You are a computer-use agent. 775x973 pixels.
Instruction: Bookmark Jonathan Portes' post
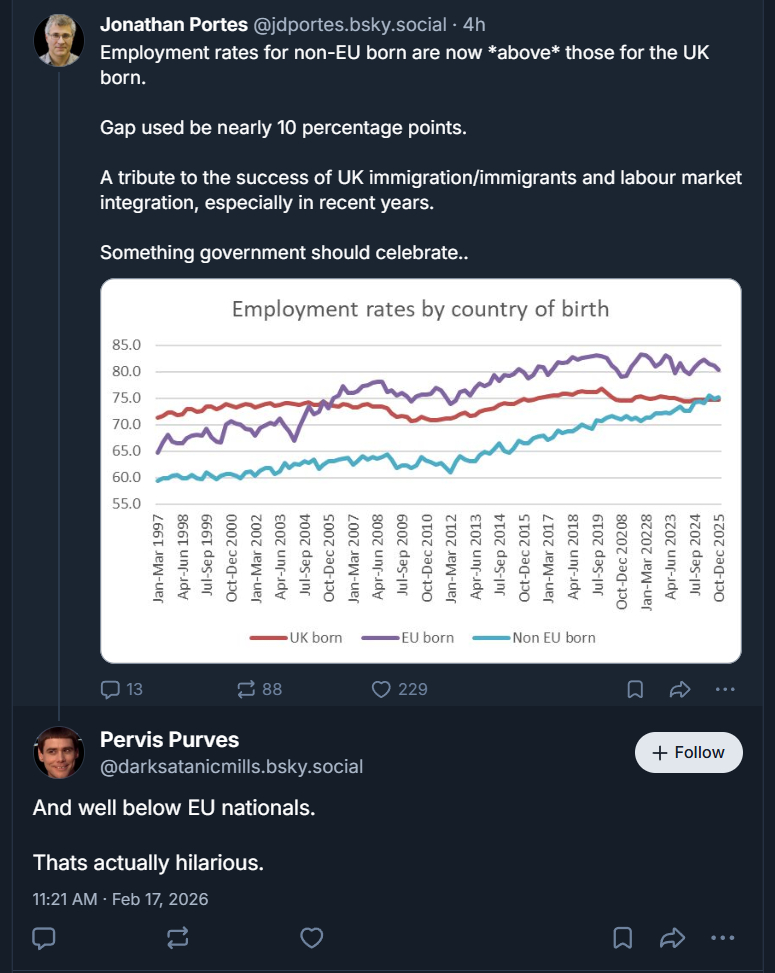635,689
